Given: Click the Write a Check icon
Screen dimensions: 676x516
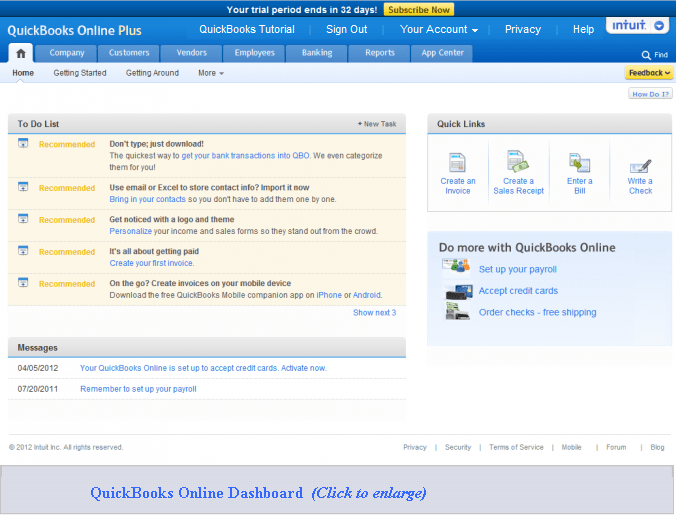Looking at the screenshot, I should pos(640,166).
